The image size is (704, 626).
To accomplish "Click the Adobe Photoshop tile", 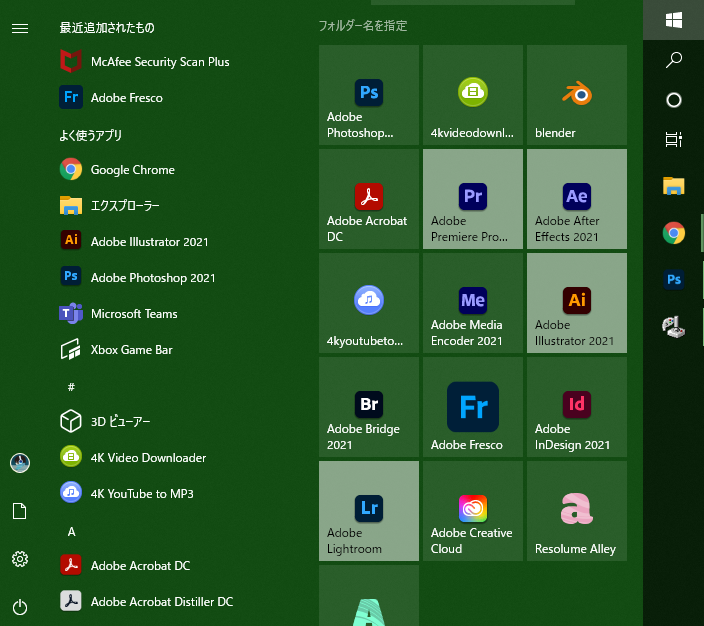I will point(369,95).
